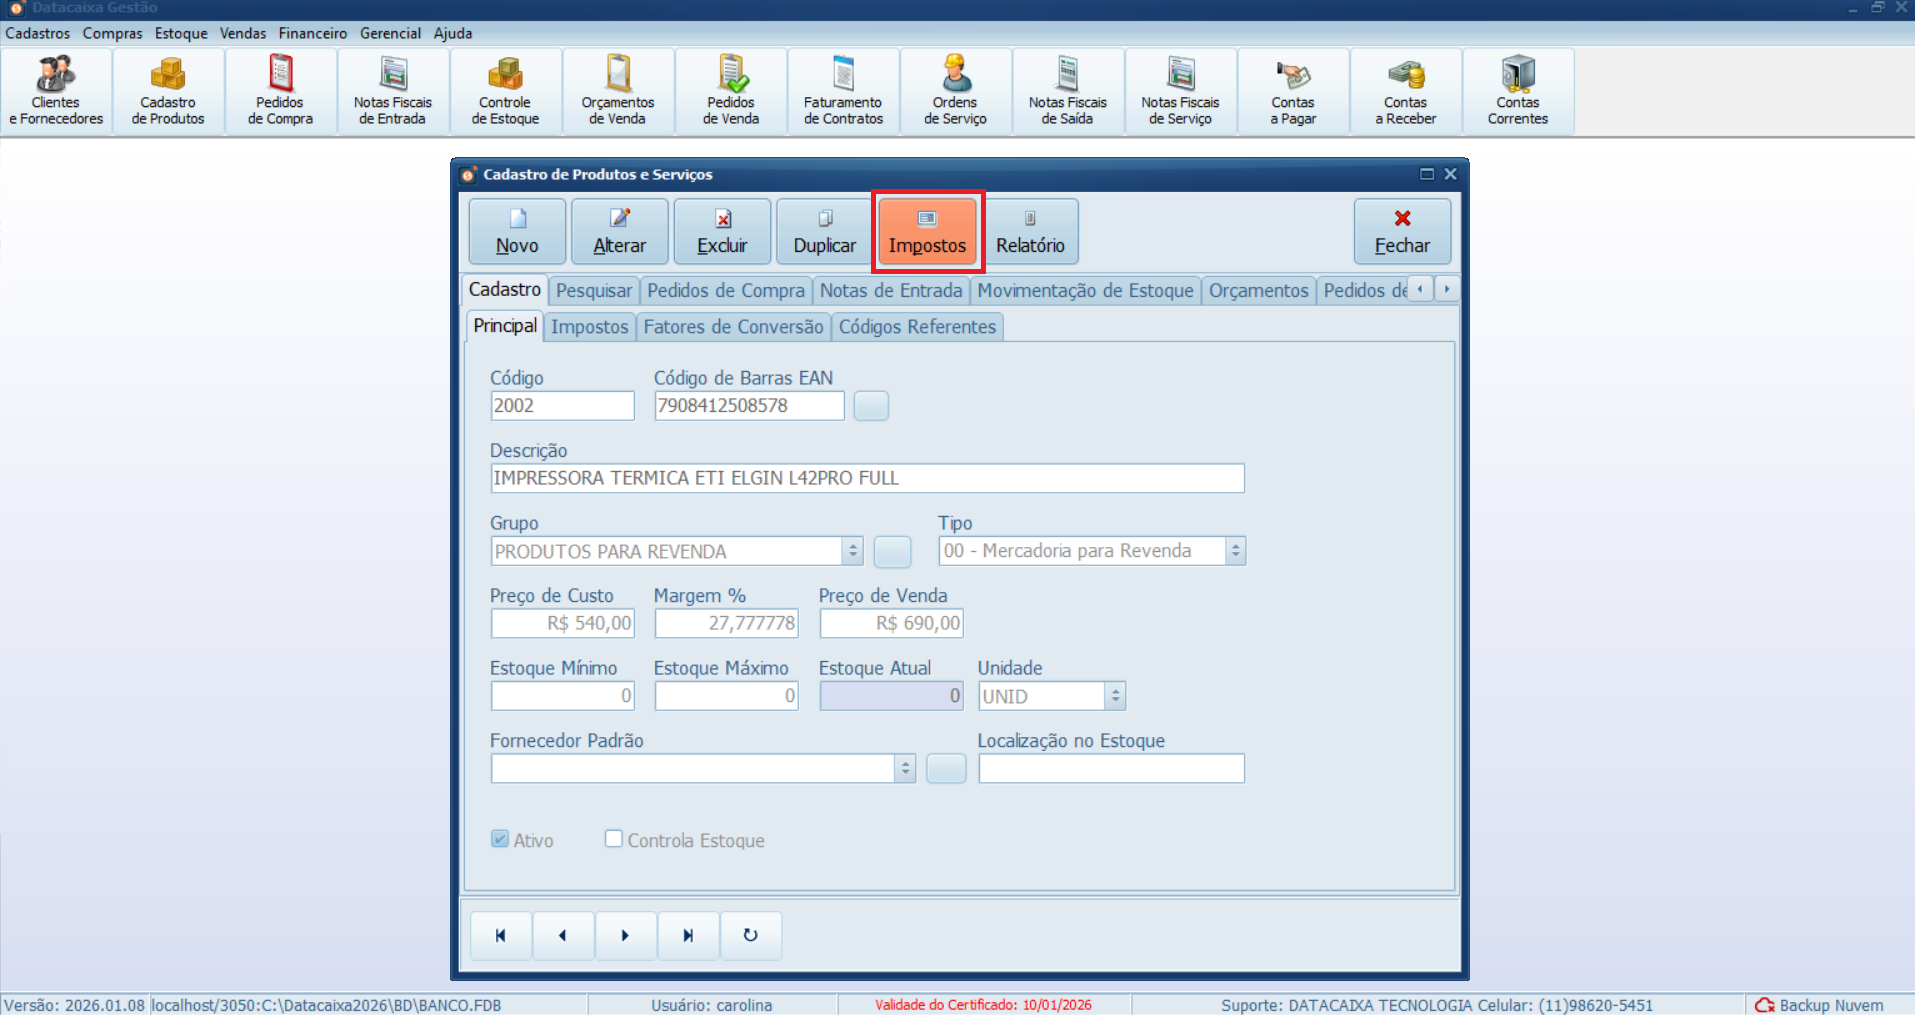
Task: Open Controle de Estoque module
Action: 505,91
